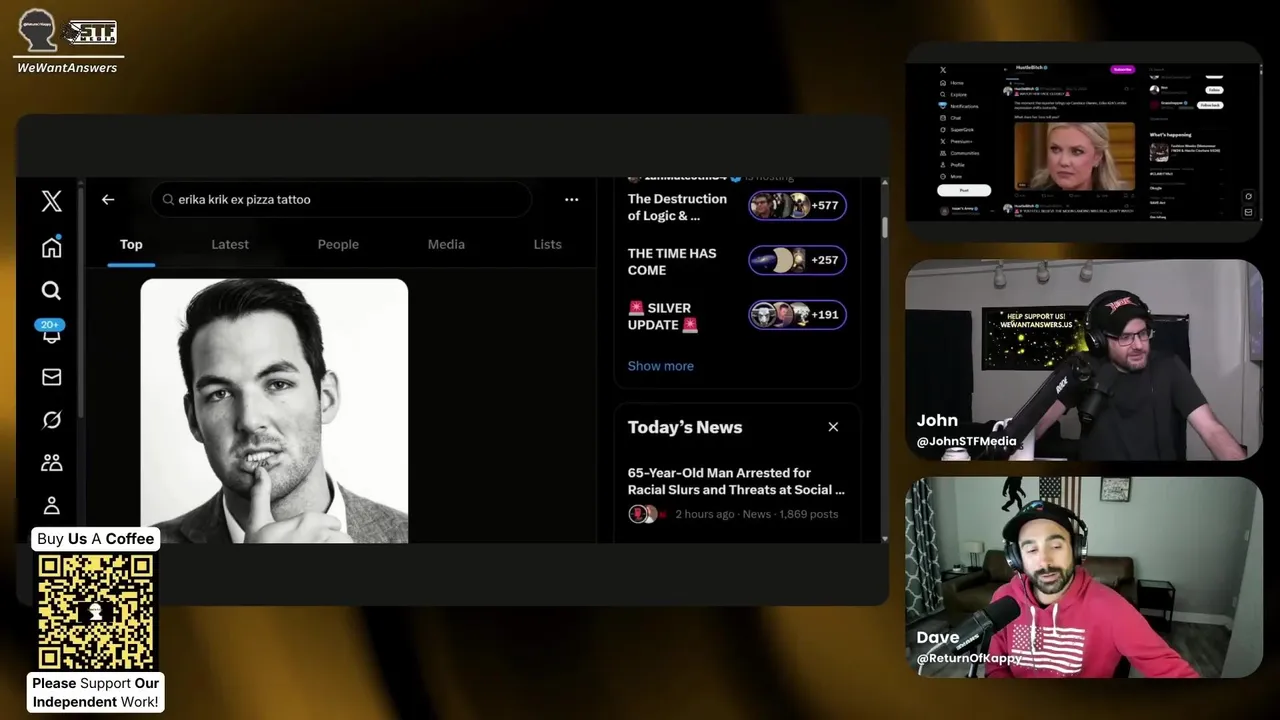Click the X logo in the main sidebar

pyautogui.click(x=52, y=201)
